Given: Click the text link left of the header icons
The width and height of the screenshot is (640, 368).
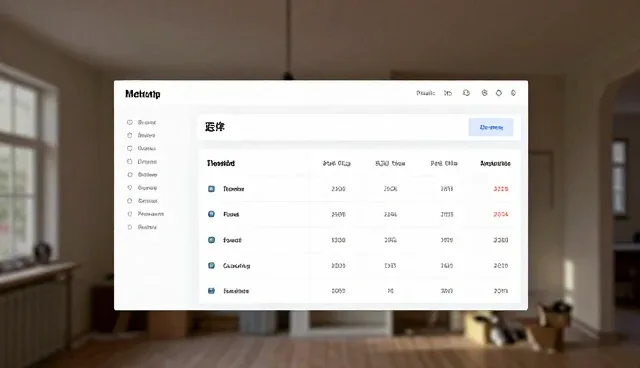Looking at the screenshot, I should 425,93.
